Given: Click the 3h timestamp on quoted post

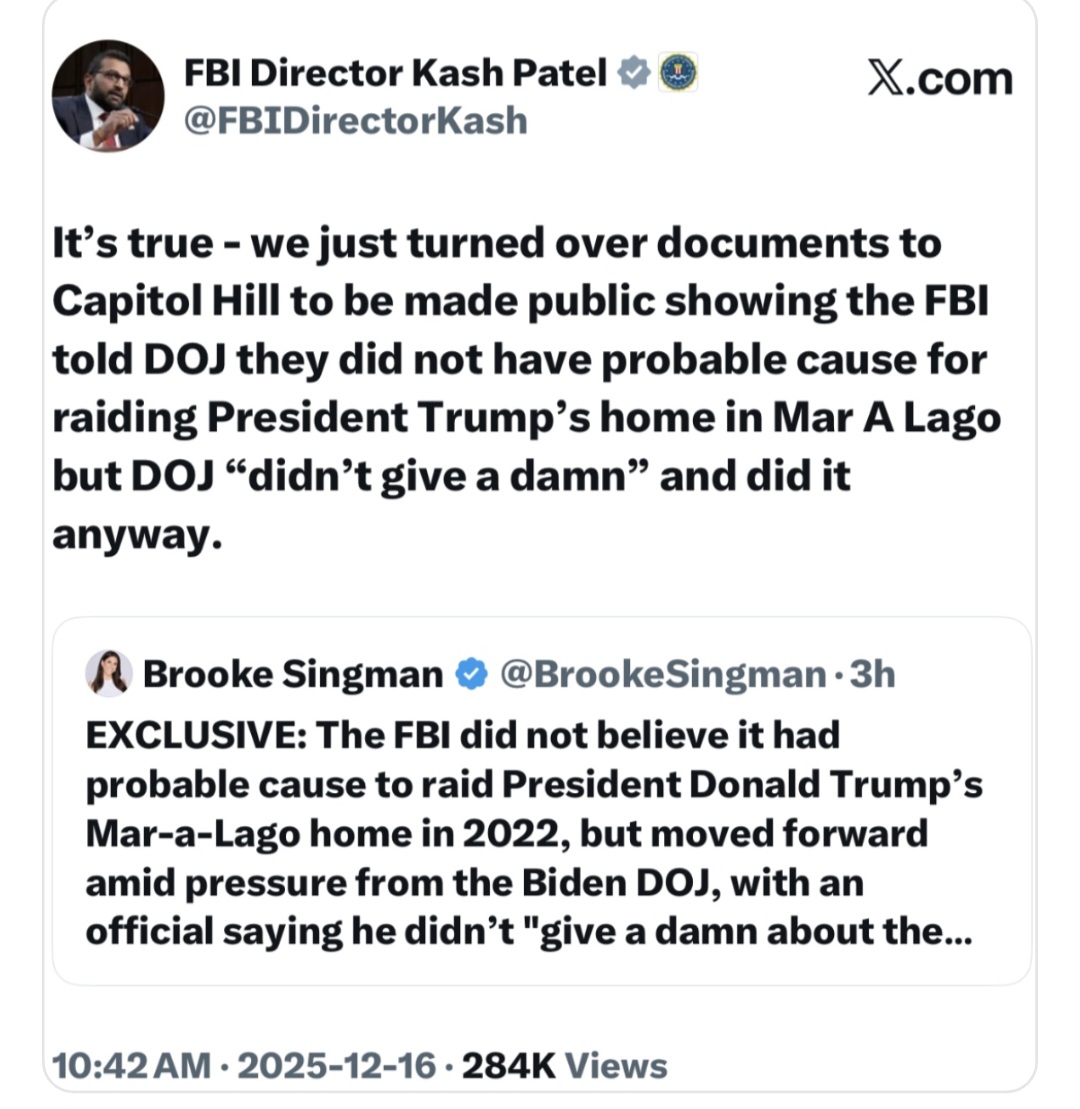Looking at the screenshot, I should [x=871, y=675].
